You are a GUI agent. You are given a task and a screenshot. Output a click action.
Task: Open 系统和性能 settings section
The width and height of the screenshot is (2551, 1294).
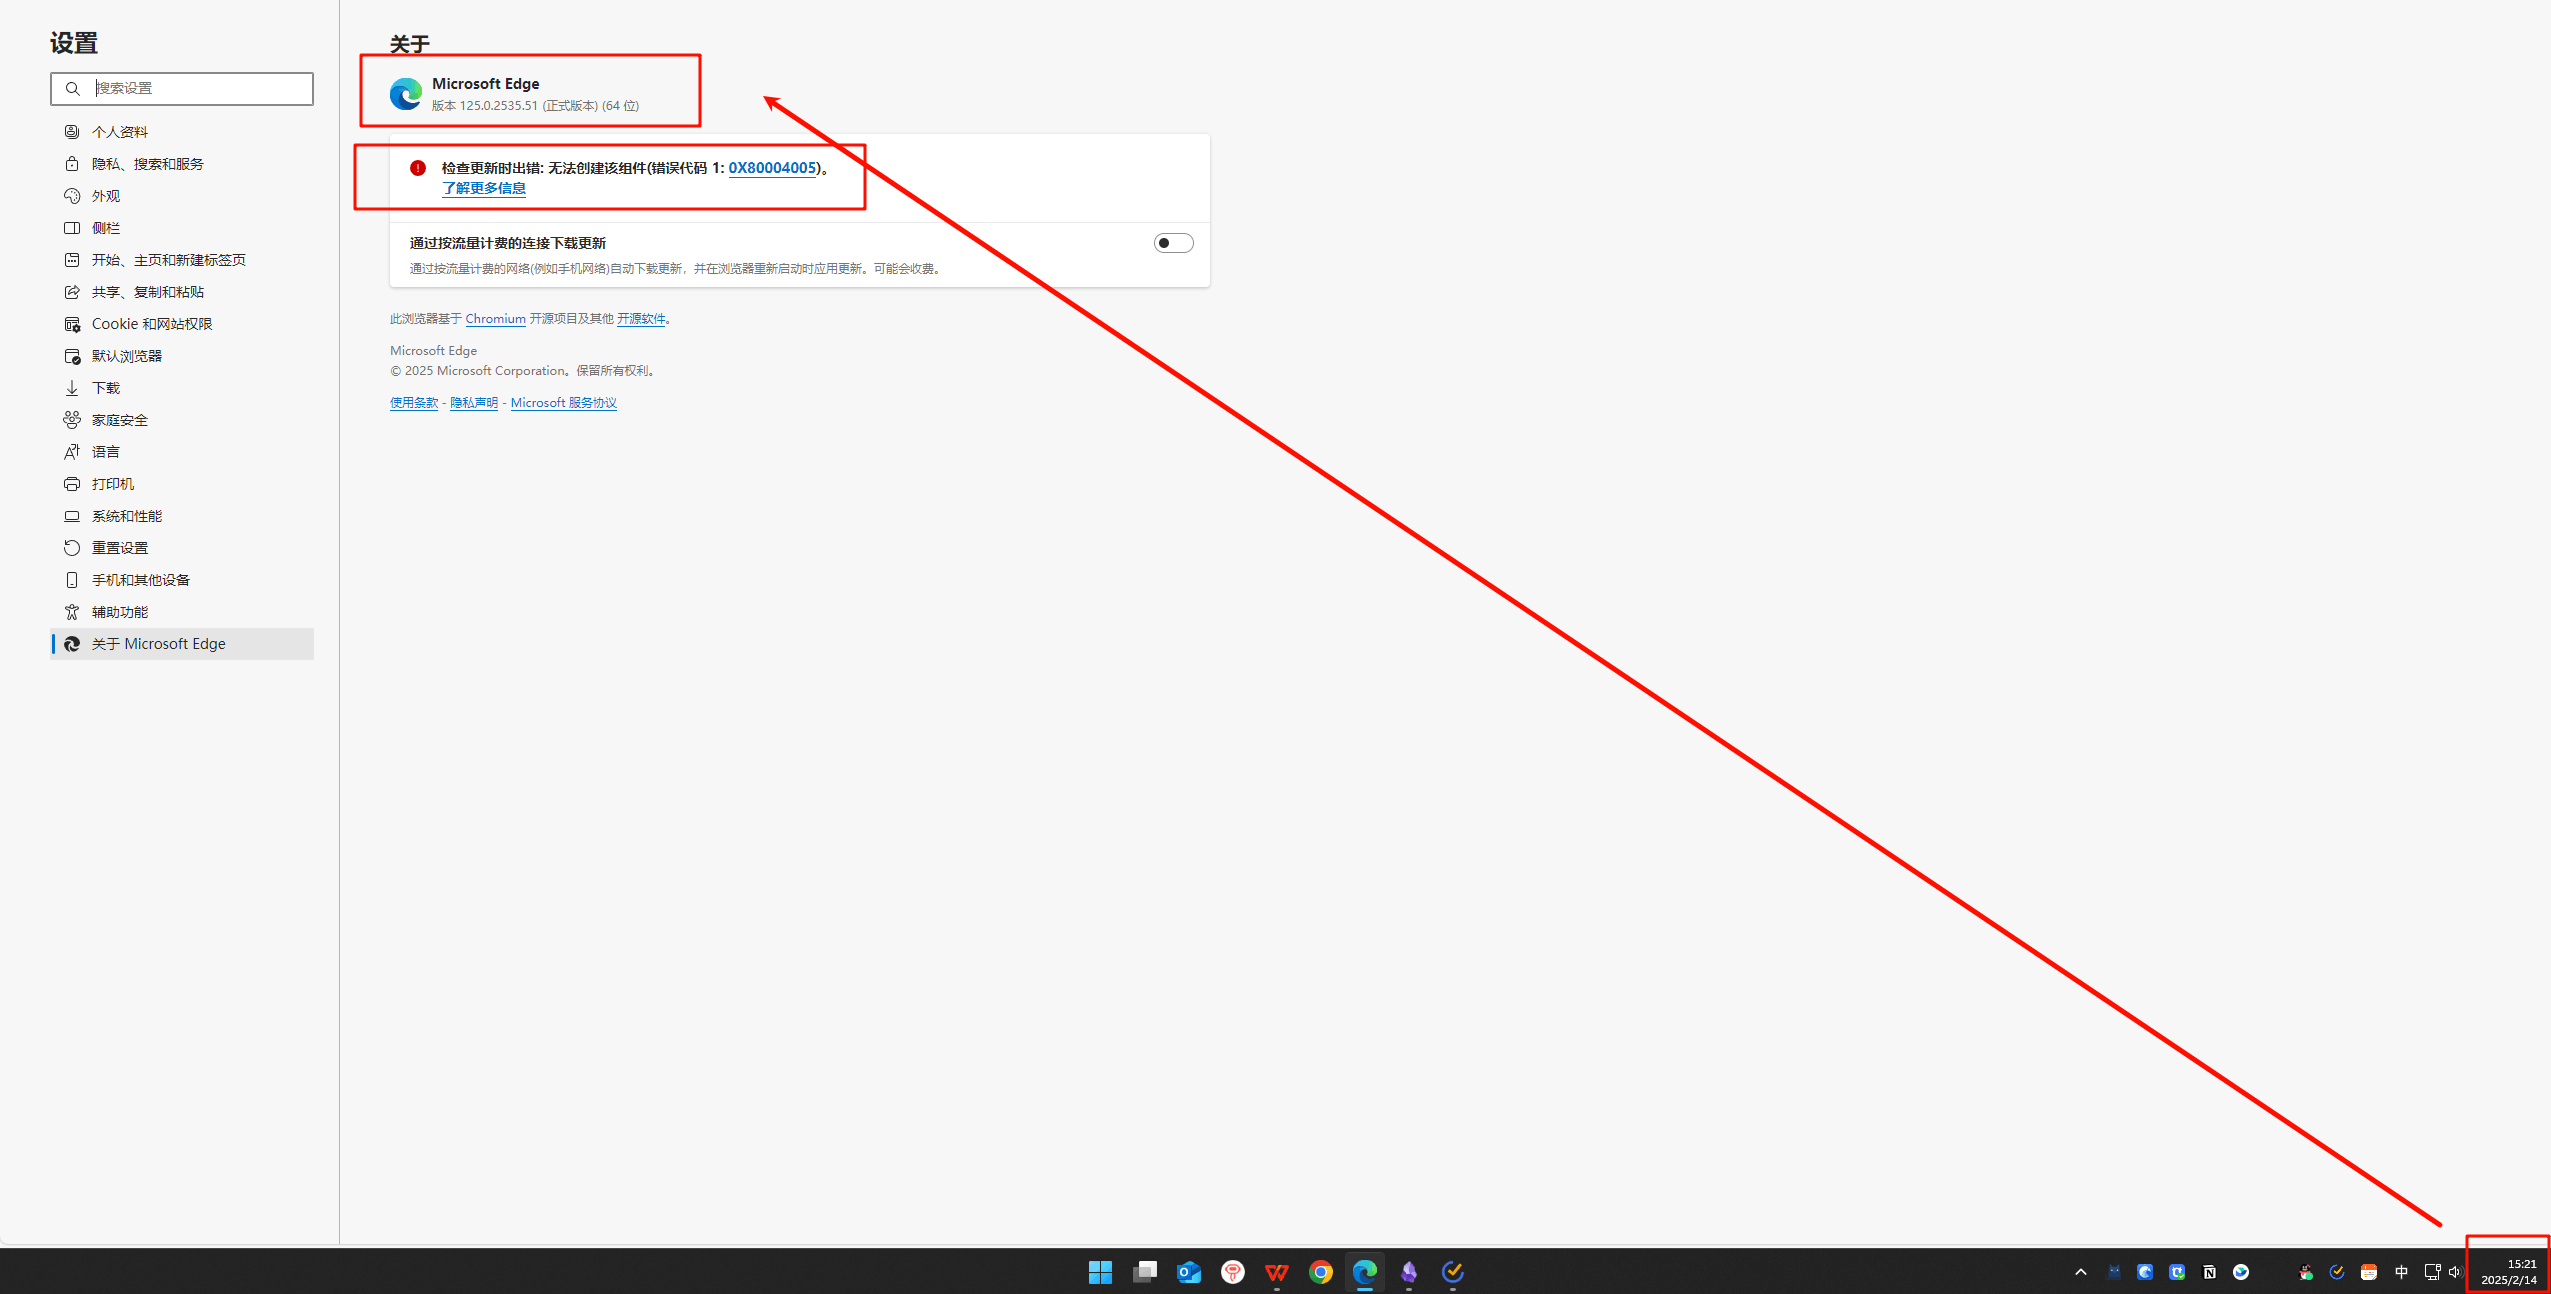pos(127,516)
